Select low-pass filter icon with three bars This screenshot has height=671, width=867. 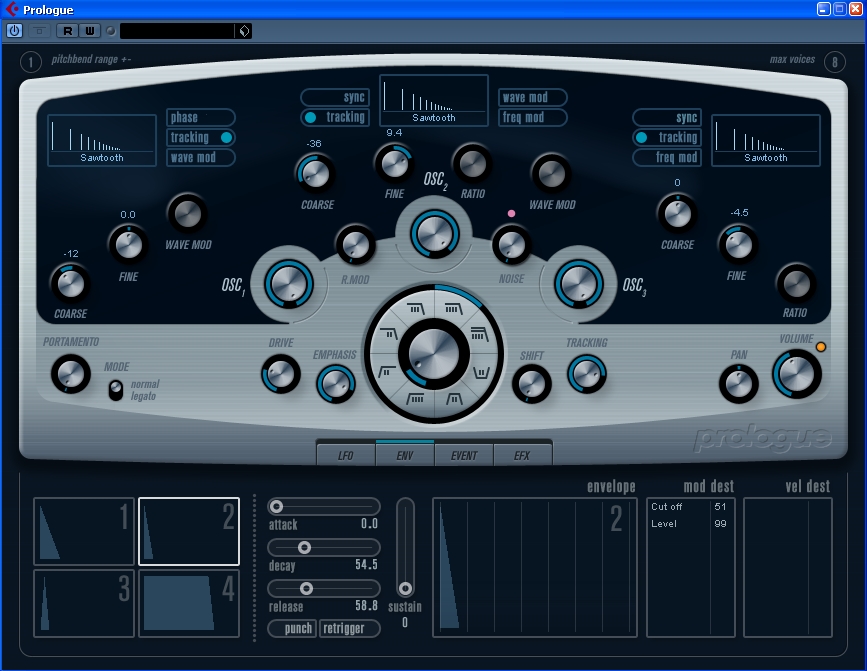point(415,309)
